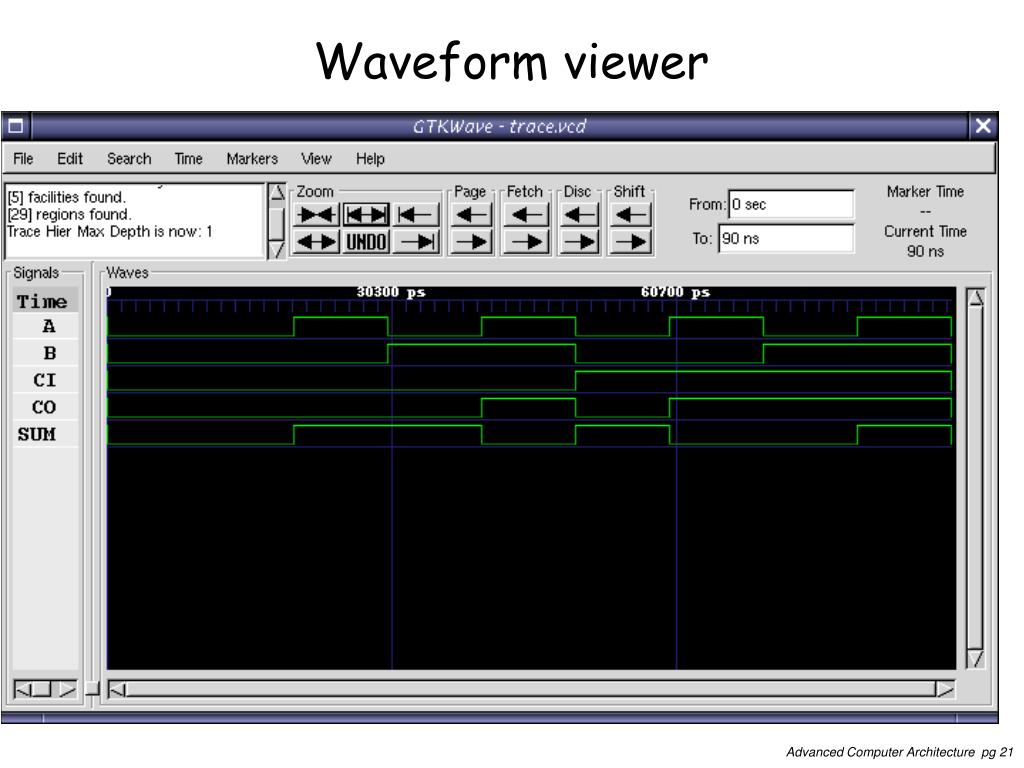Click the Shift left arrow

pyautogui.click(x=630, y=215)
